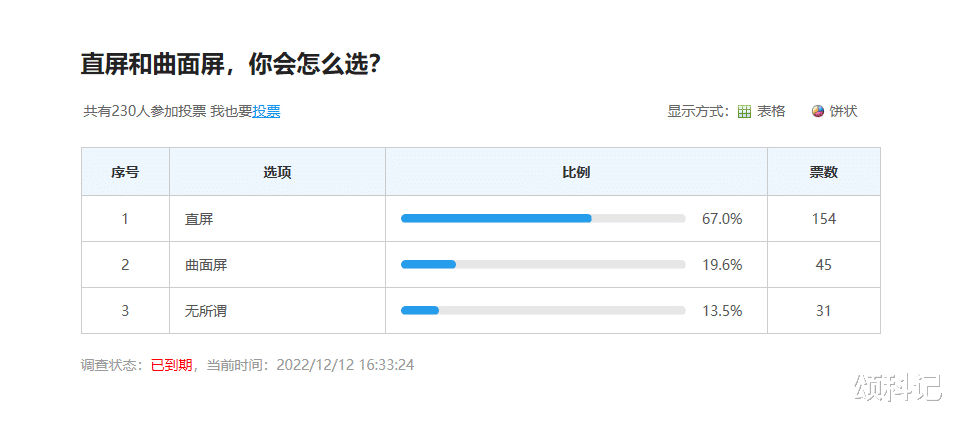The height and width of the screenshot is (422, 958).
Task: Switch display mode to 表格 label
Action: click(x=771, y=112)
